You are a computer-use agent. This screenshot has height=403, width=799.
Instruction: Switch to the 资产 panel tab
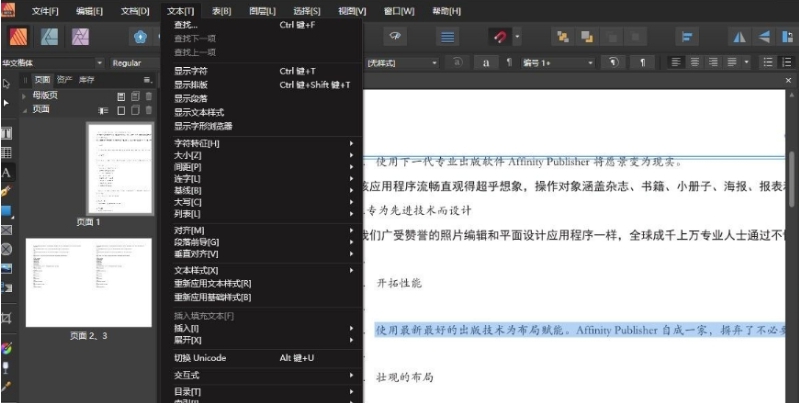pyautogui.click(x=64, y=79)
